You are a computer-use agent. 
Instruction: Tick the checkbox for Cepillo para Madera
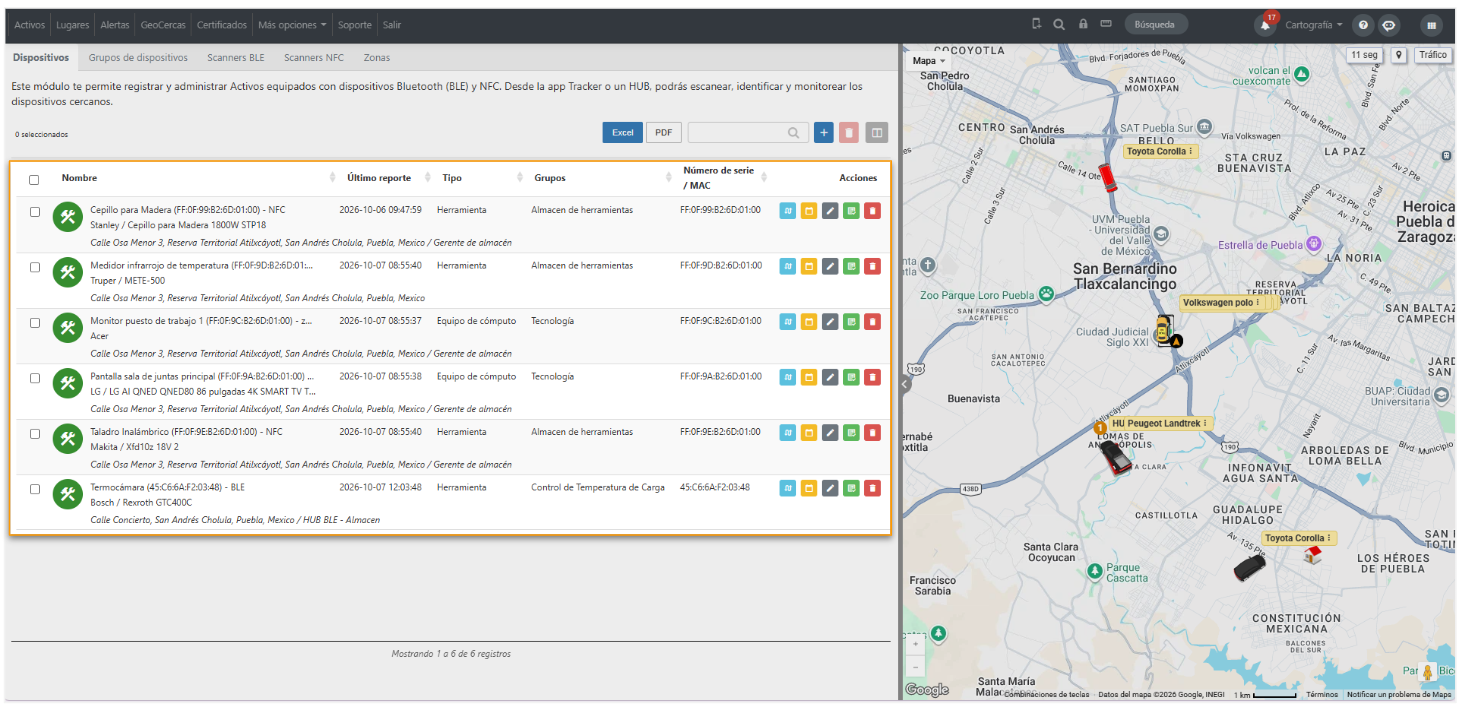[35, 212]
